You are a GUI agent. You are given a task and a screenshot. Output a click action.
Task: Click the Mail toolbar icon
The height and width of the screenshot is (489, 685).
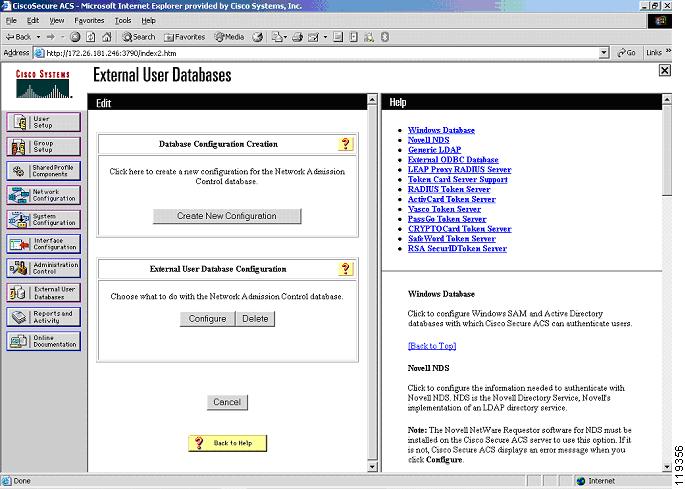[x=277, y=37]
